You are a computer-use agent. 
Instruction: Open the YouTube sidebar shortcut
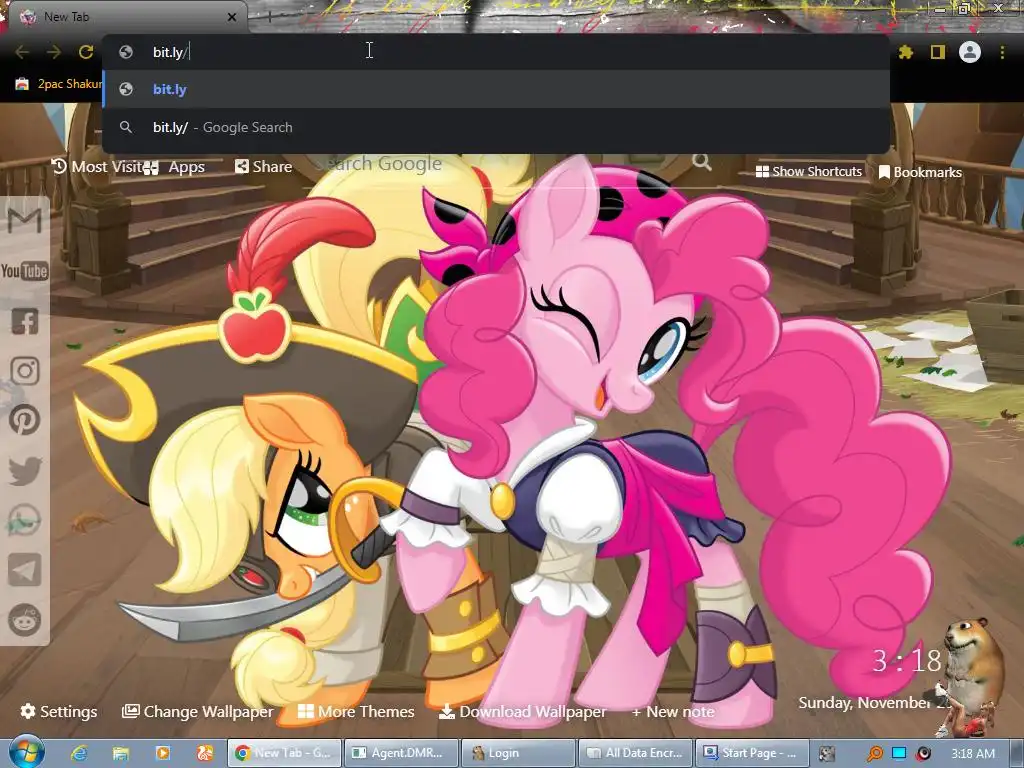25,270
